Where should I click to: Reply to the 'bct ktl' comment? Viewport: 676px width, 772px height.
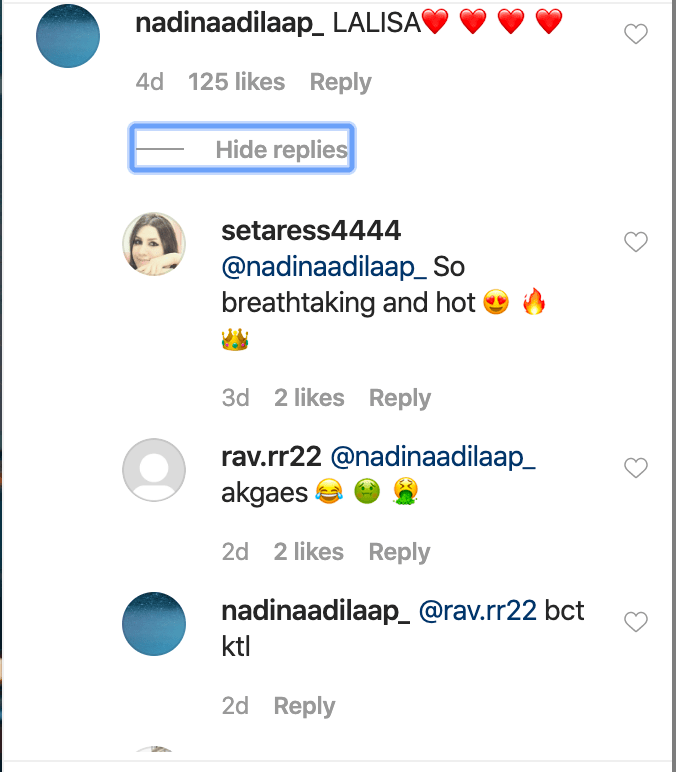tap(304, 706)
